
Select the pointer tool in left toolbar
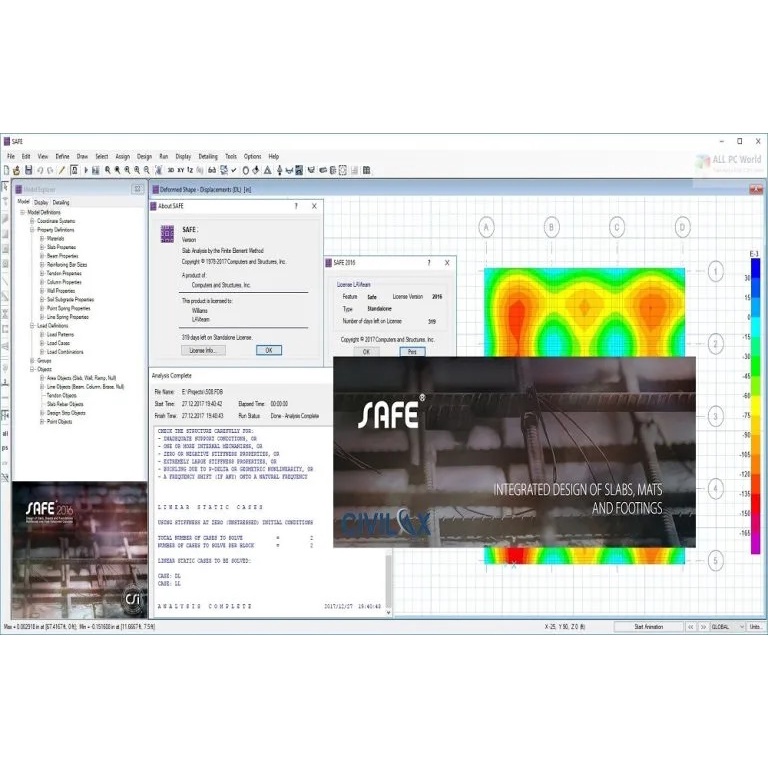point(5,187)
